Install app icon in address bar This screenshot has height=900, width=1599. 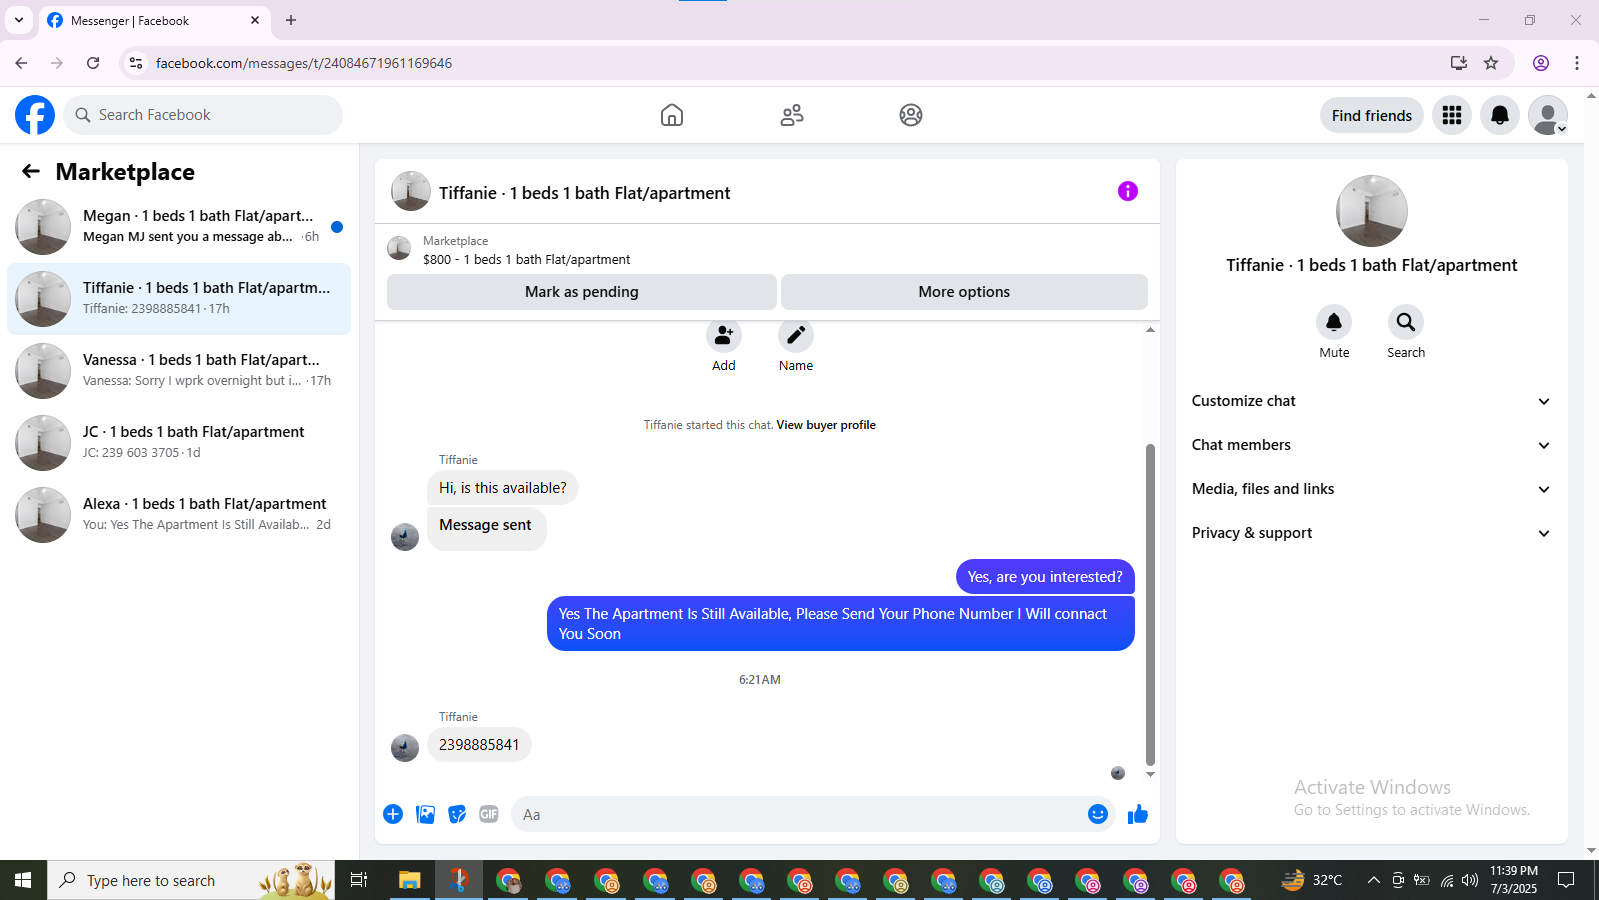click(x=1459, y=63)
